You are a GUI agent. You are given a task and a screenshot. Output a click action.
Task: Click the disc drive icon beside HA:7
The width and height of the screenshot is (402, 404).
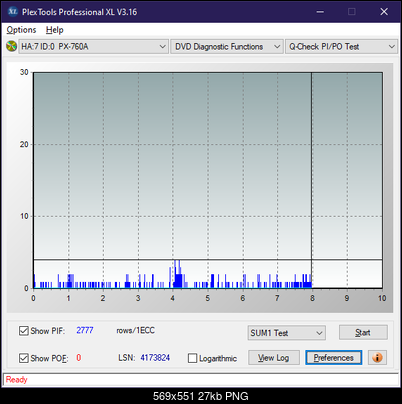click(11, 46)
